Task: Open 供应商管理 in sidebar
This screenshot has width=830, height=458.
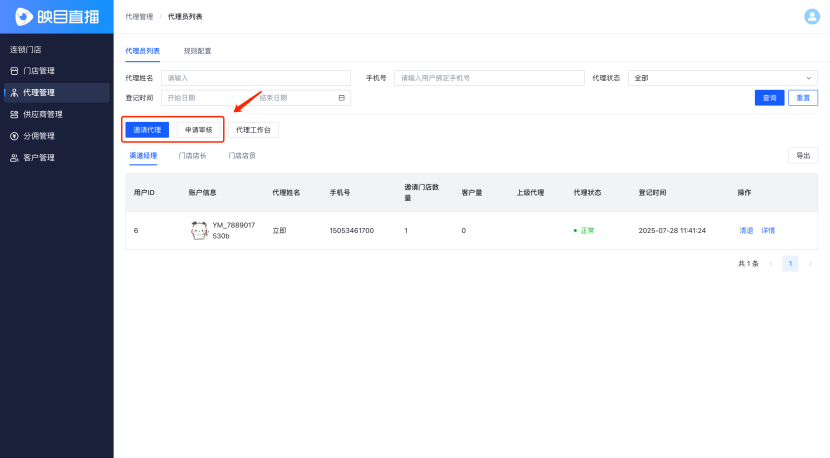Action: coord(57,114)
